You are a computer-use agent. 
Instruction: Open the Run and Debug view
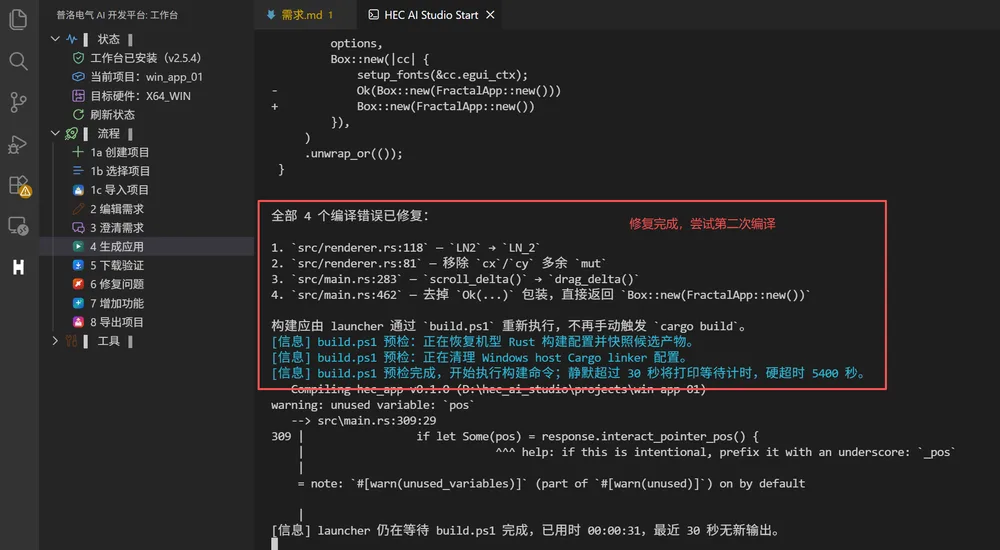click(18, 144)
